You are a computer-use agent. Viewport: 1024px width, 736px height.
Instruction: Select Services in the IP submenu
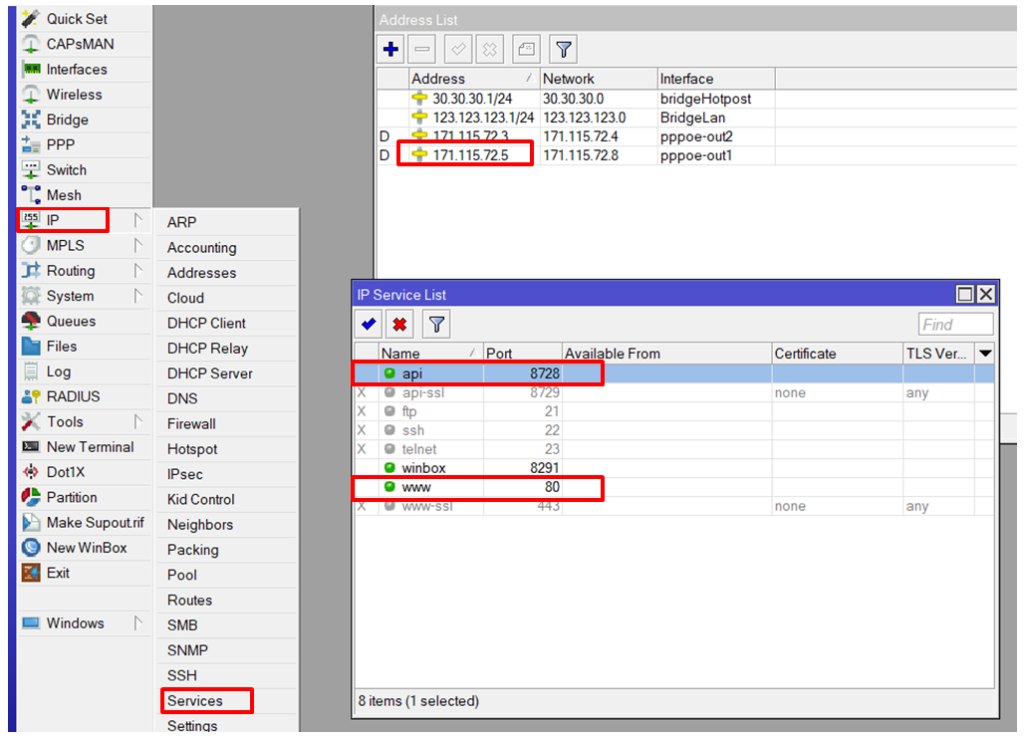(x=195, y=701)
